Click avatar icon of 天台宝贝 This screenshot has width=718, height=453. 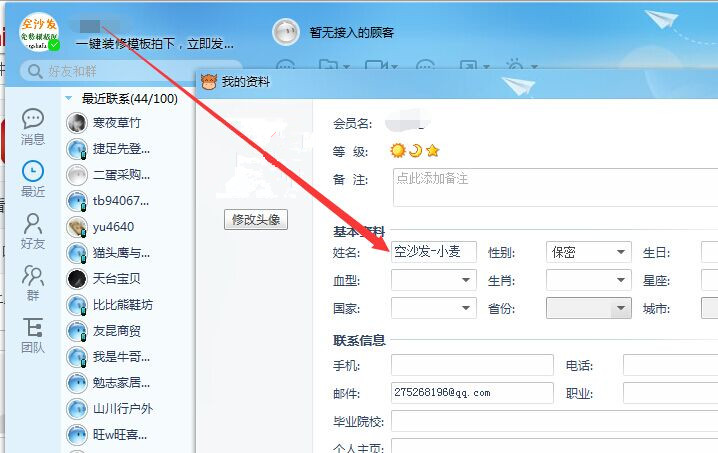(76, 278)
